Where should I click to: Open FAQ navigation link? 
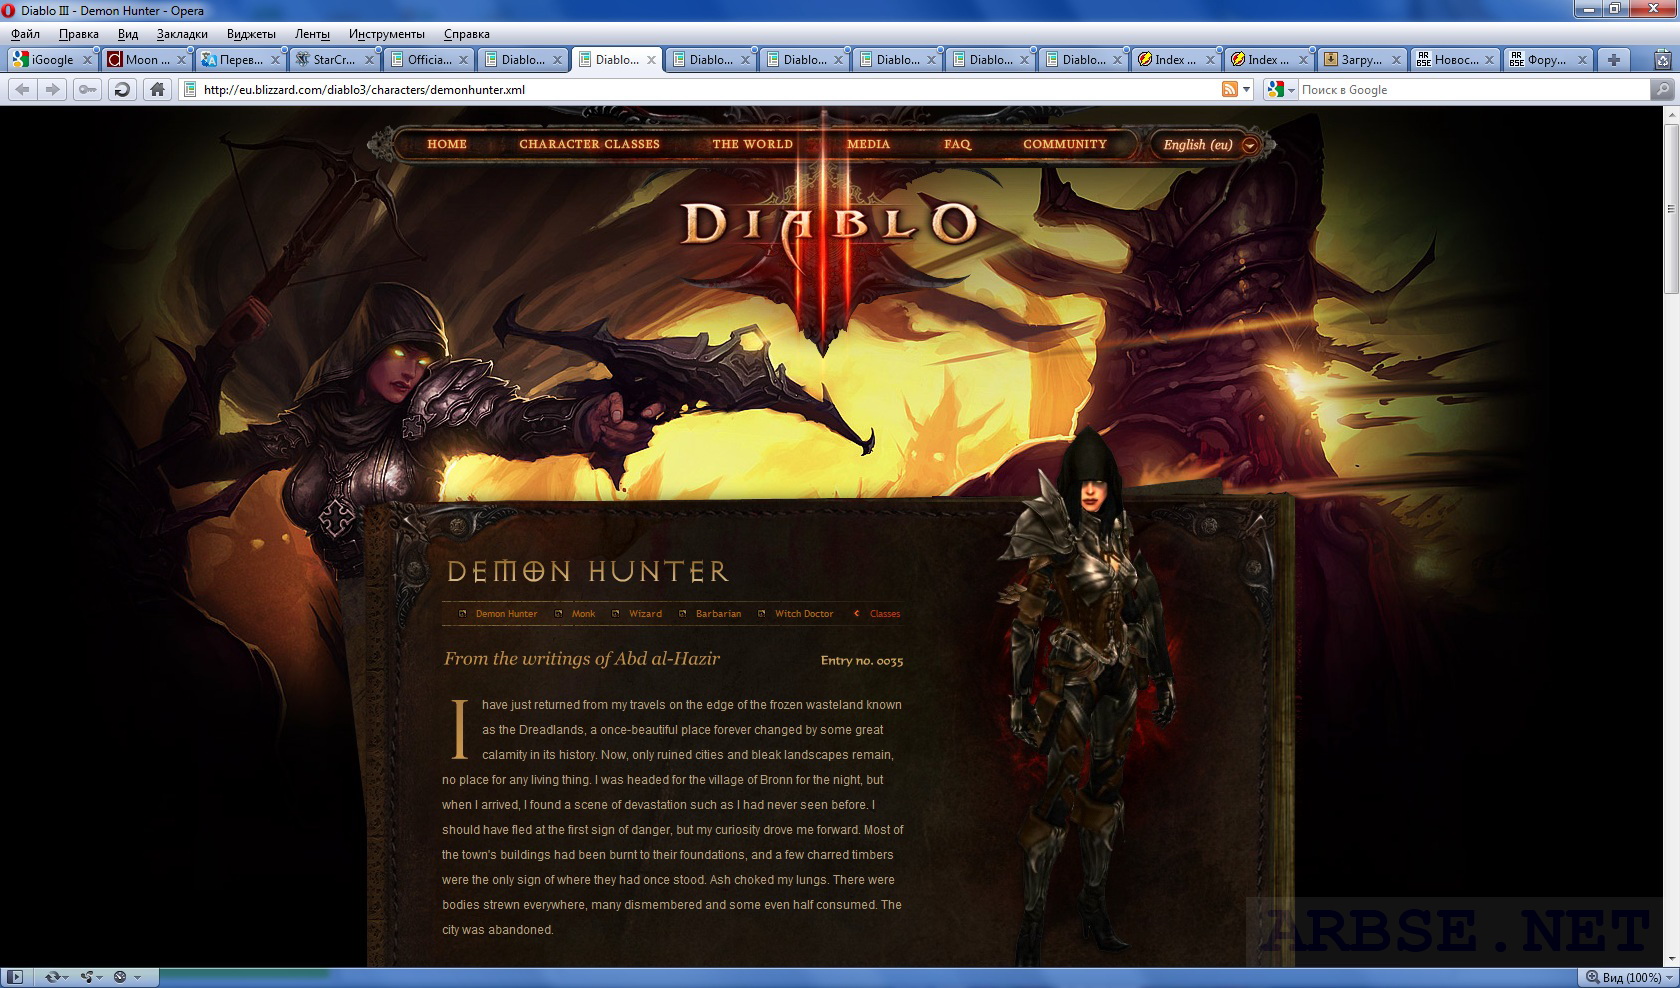point(957,144)
